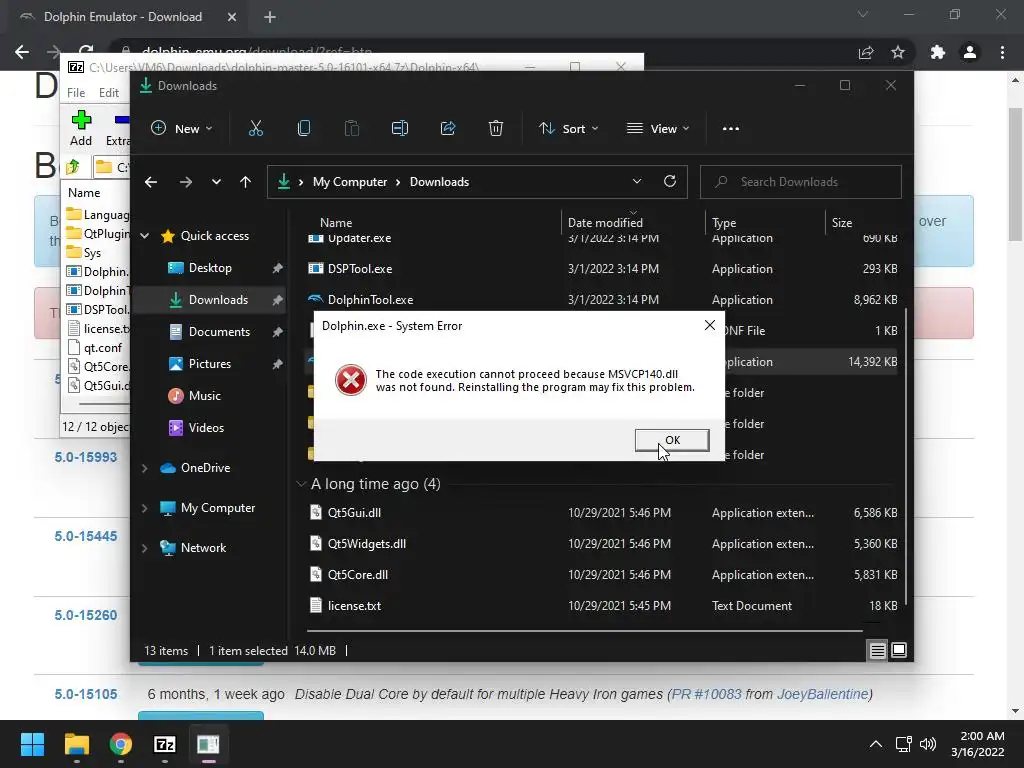
Task: Select the Qt5Core.dll file
Action: [x=601, y=575]
